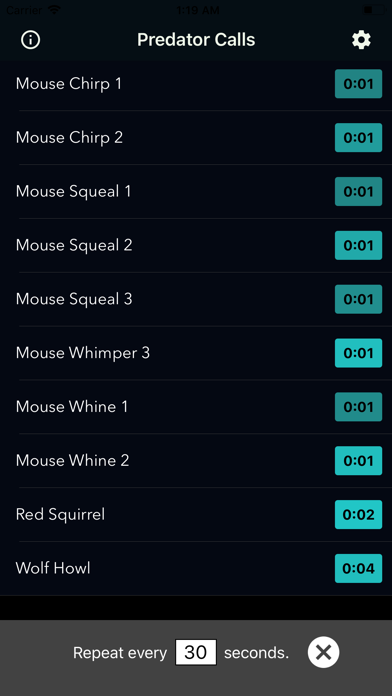Play Wolf Howl 0:04 button

pyautogui.click(x=358, y=568)
